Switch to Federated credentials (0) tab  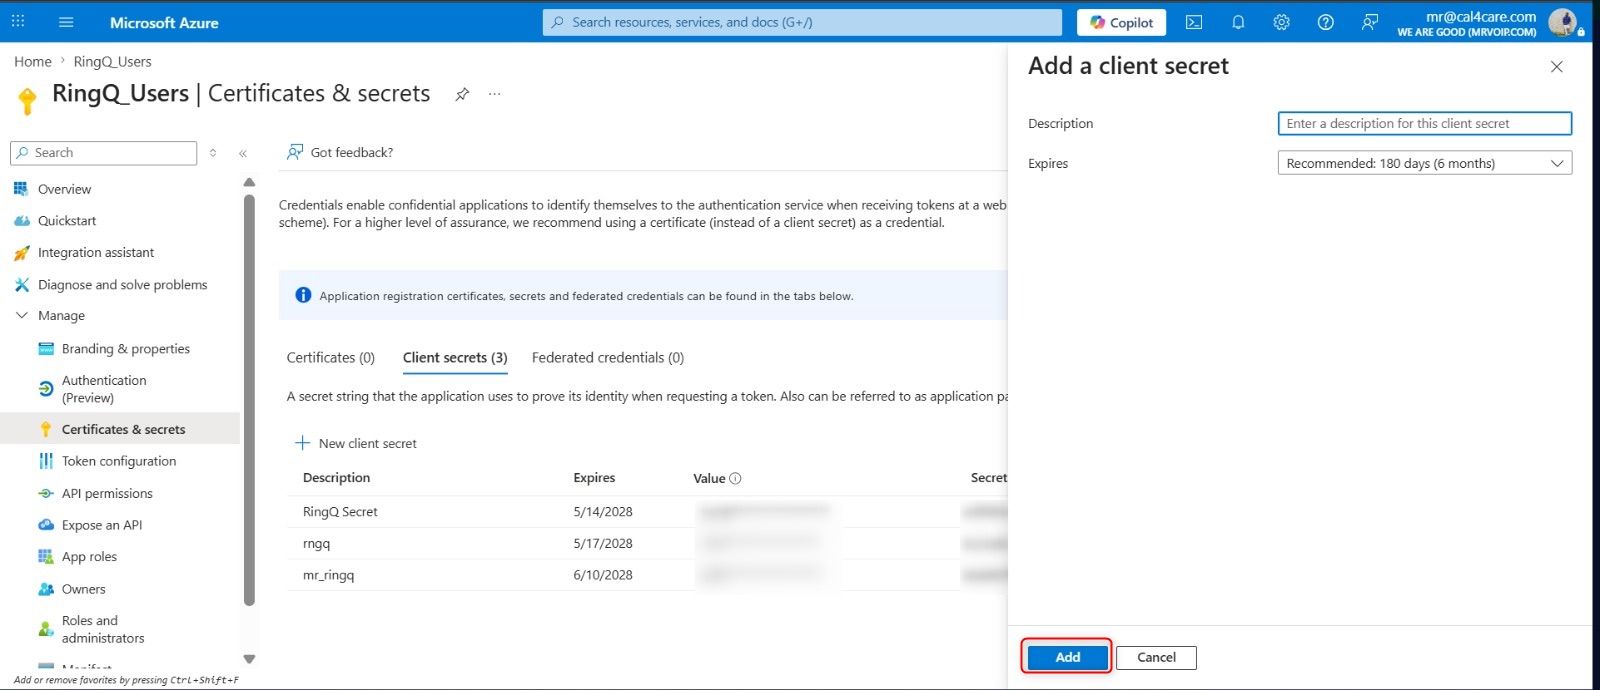pyautogui.click(x=608, y=357)
